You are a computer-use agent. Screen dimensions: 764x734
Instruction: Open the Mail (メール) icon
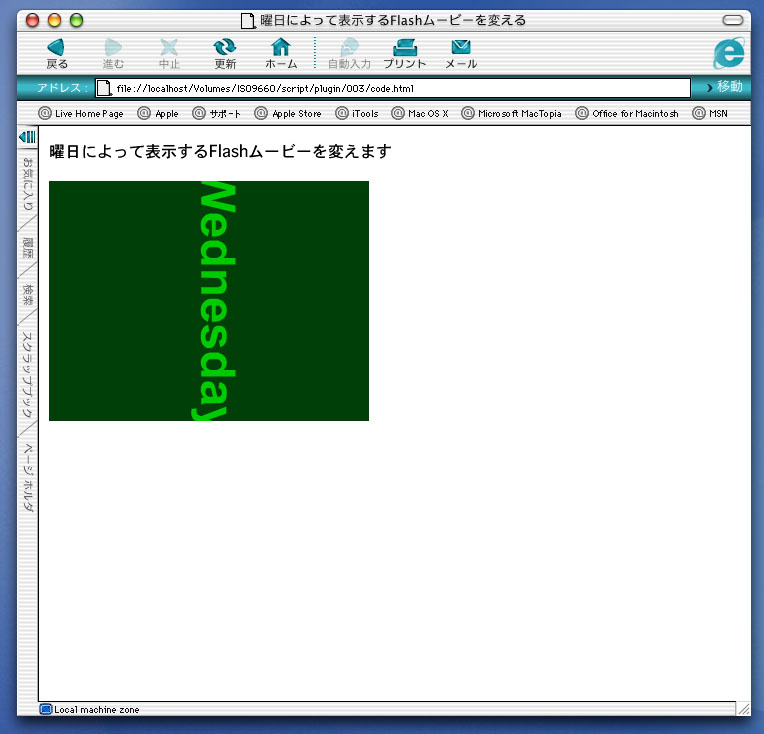pos(460,47)
